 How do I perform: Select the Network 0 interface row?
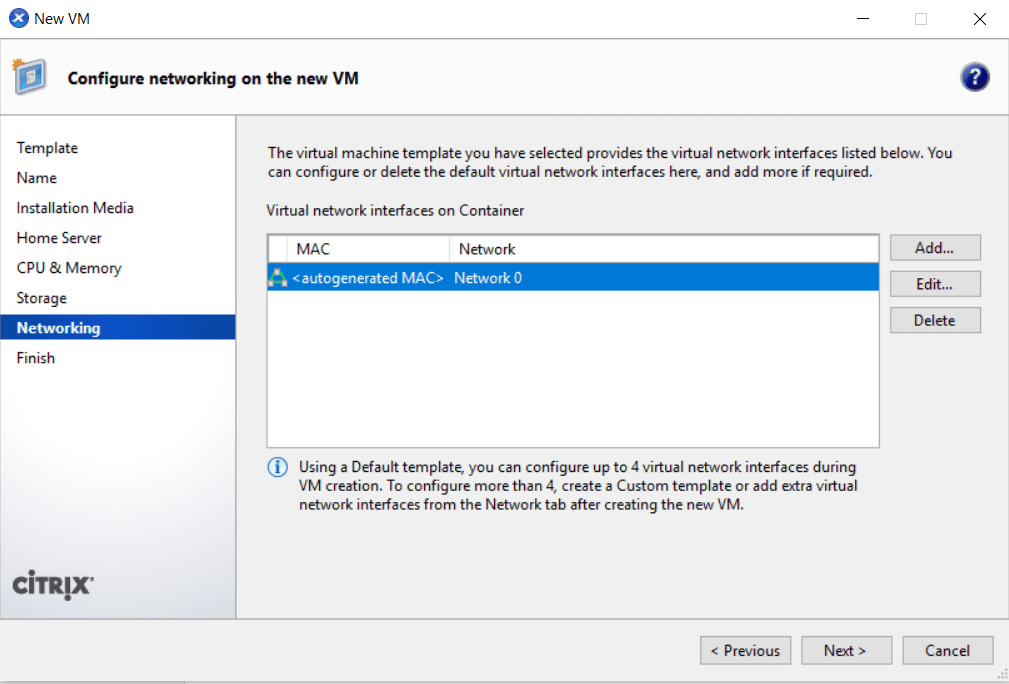pos(500,278)
